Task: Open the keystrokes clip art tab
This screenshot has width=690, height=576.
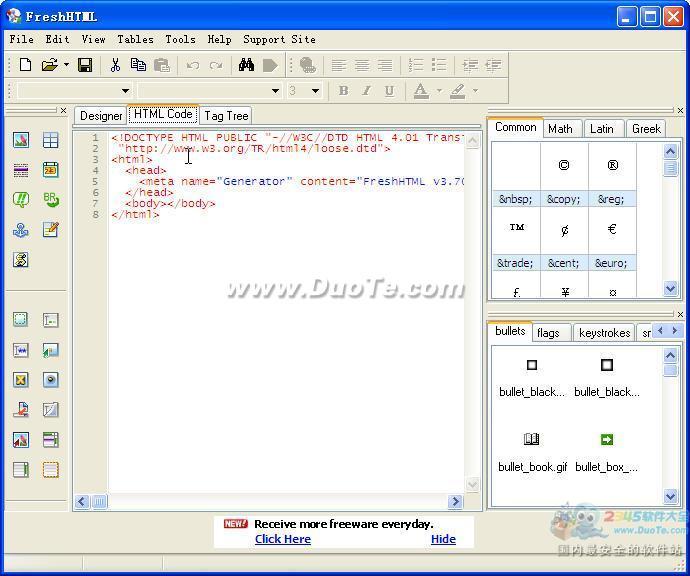Action: coord(604,333)
